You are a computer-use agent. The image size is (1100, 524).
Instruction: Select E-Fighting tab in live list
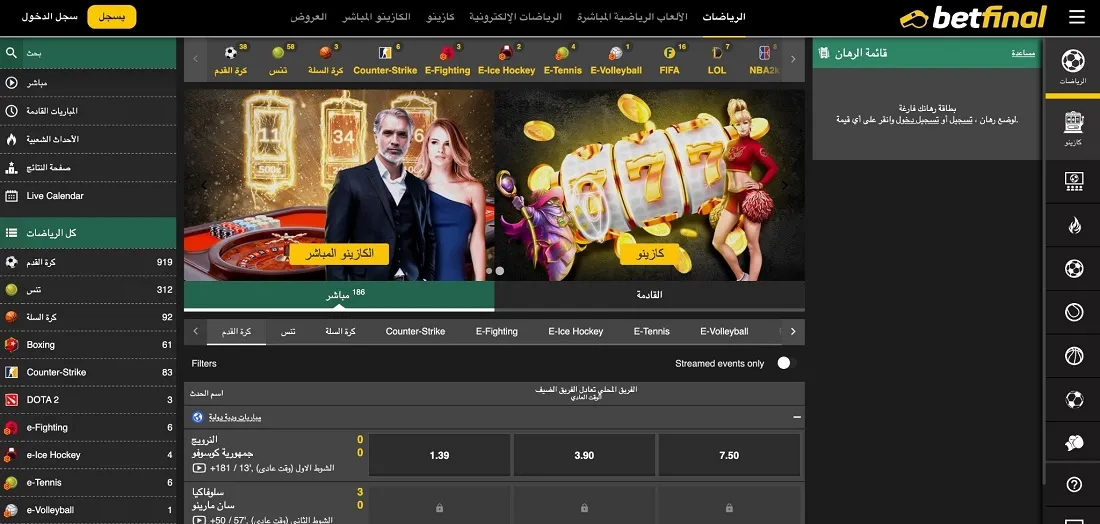[497, 332]
